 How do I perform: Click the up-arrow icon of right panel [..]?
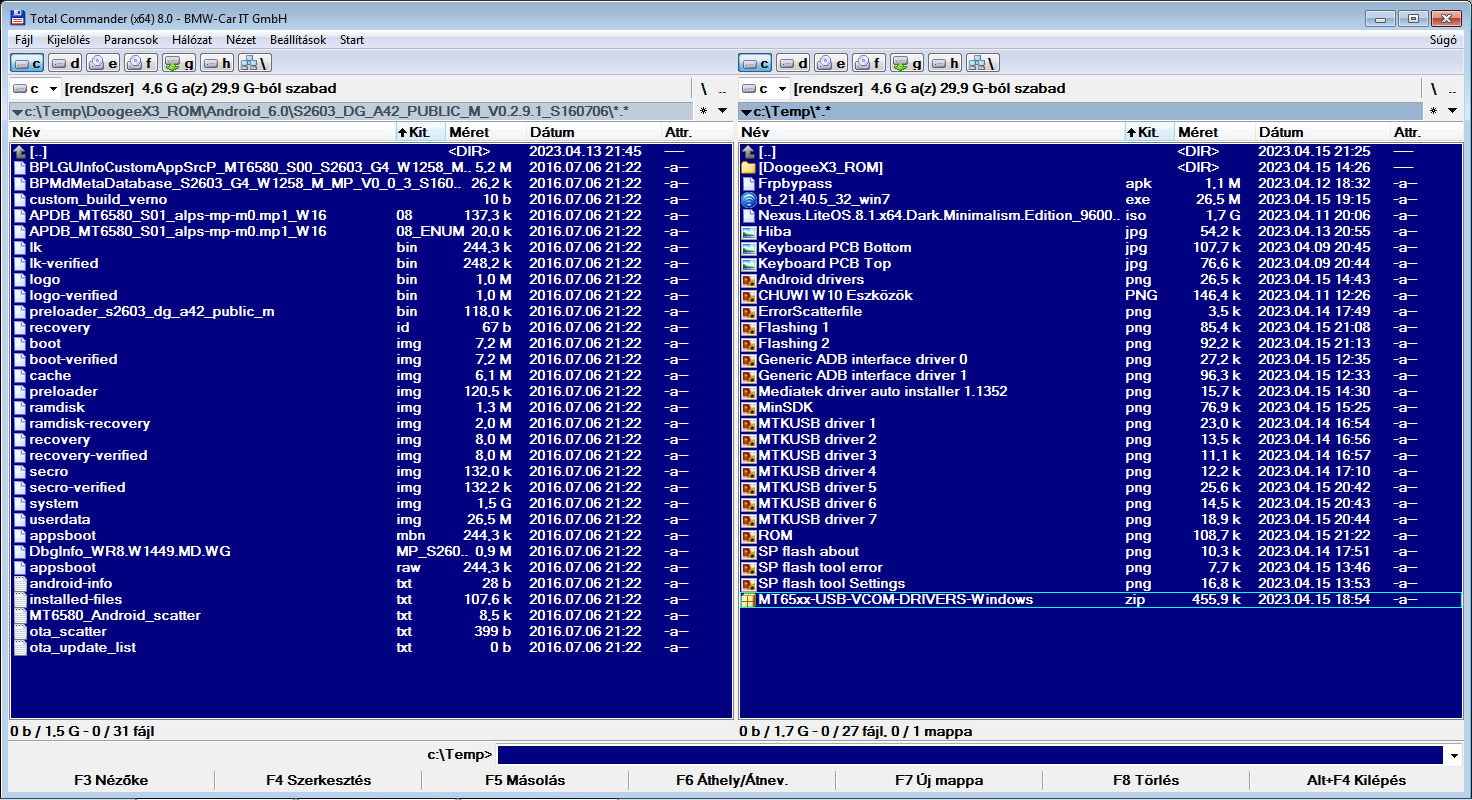point(749,151)
